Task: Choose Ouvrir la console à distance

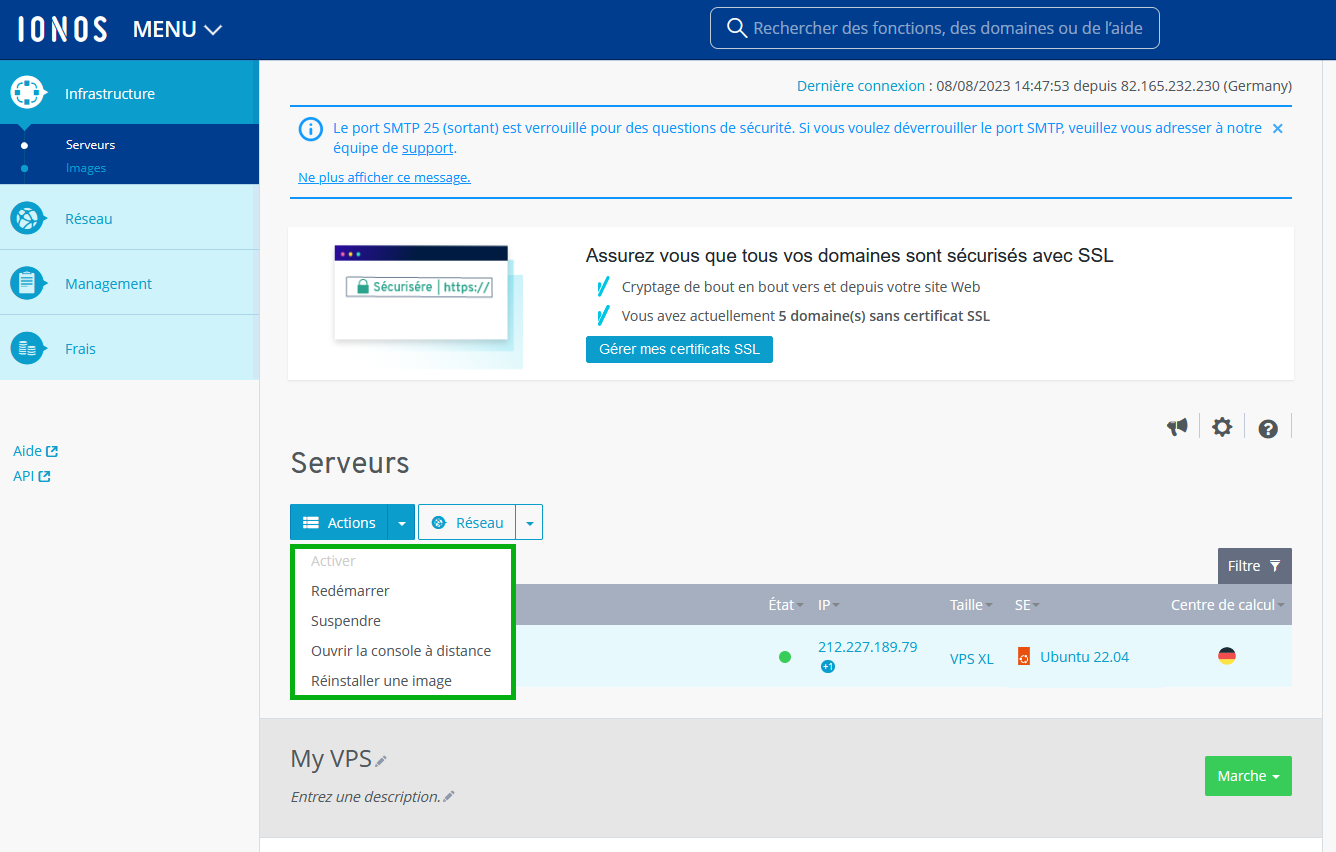Action: pos(401,651)
